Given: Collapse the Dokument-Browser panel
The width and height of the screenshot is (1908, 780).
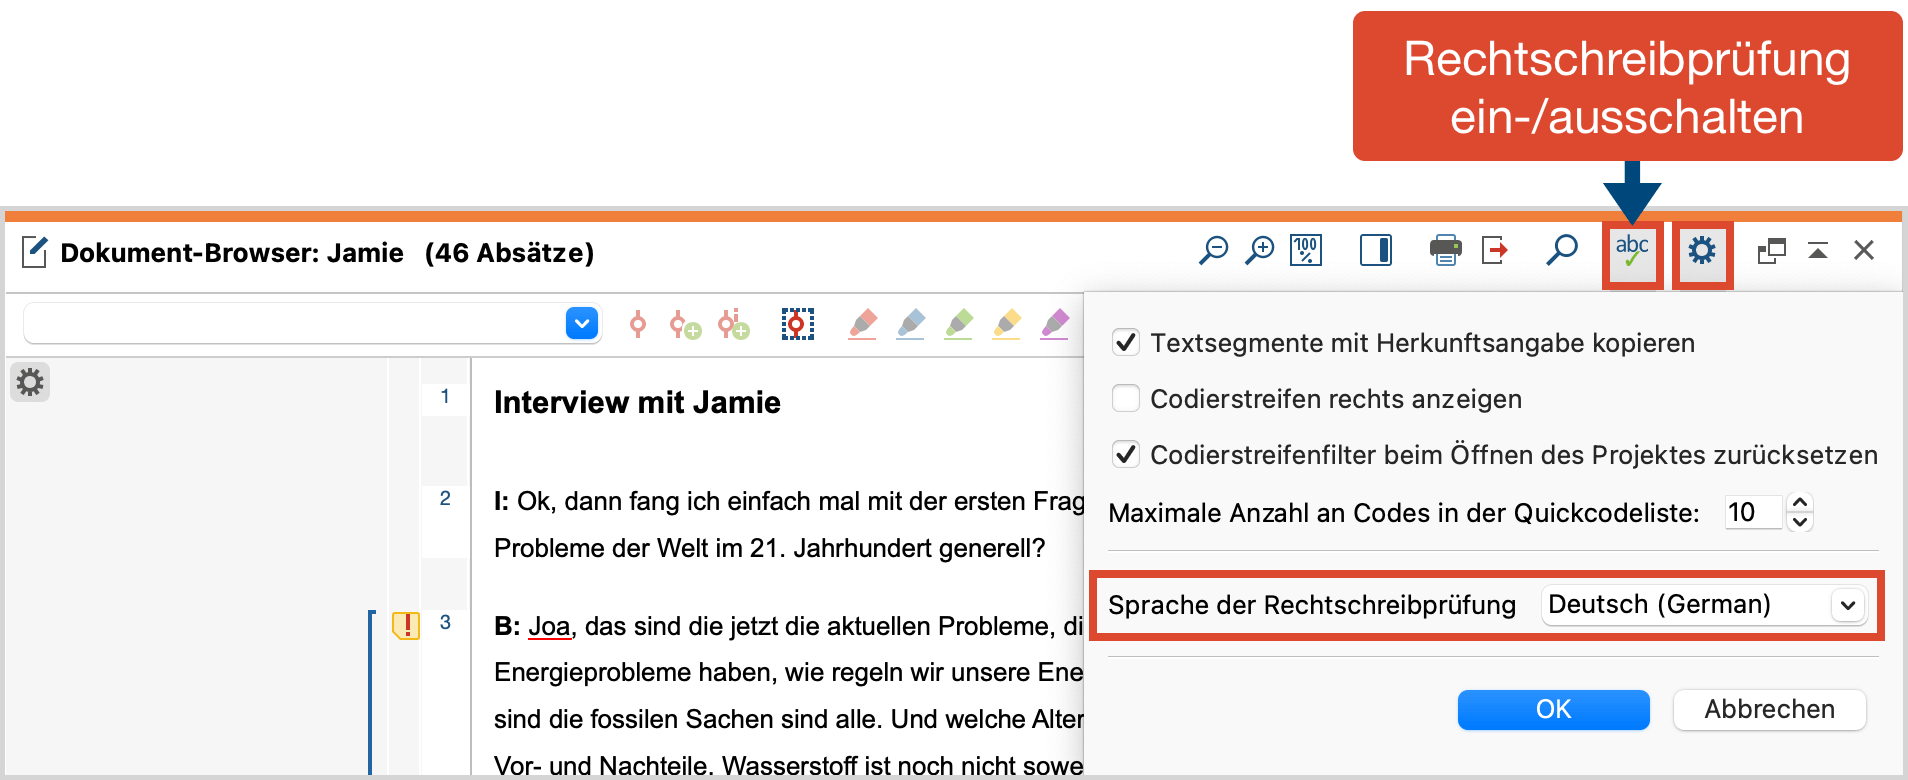Looking at the screenshot, I should 1818,251.
